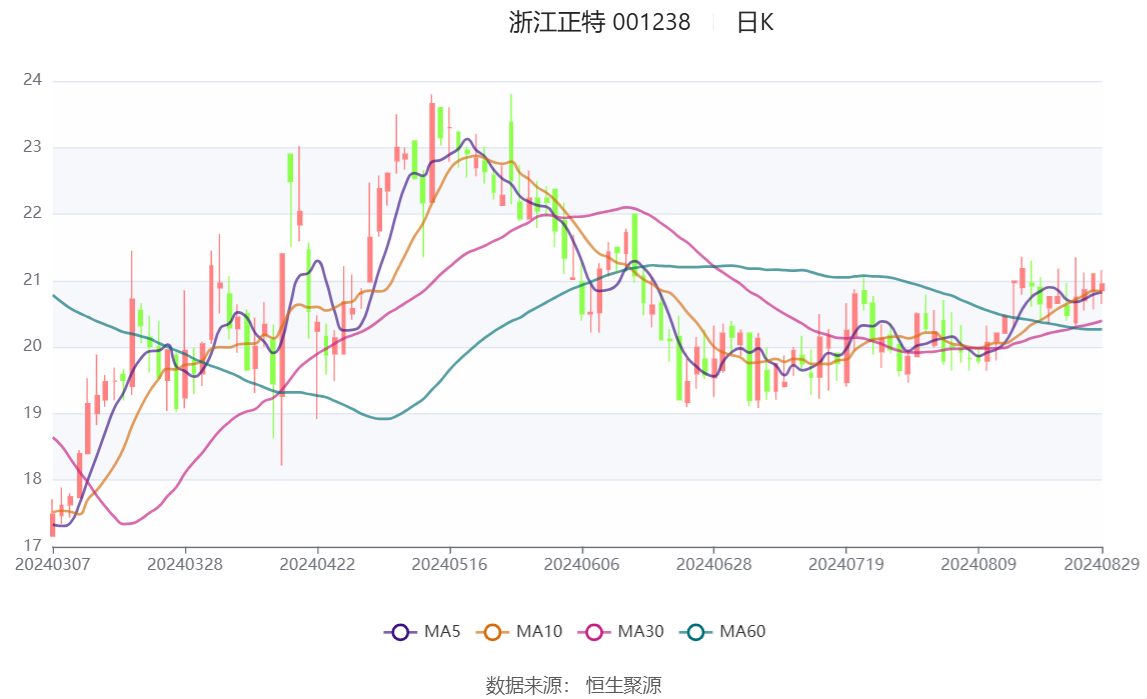Click y-axis value 23
Image resolution: width=1147 pixels, height=699 pixels.
(x=32, y=147)
